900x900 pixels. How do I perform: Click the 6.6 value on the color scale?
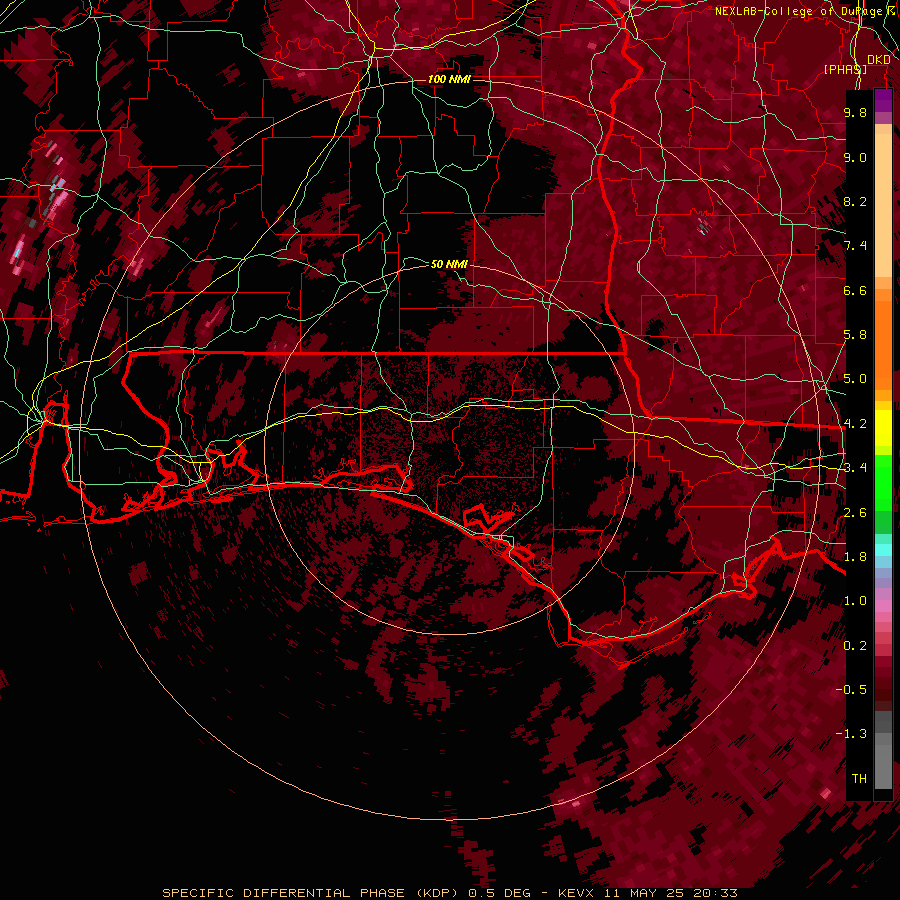point(855,290)
